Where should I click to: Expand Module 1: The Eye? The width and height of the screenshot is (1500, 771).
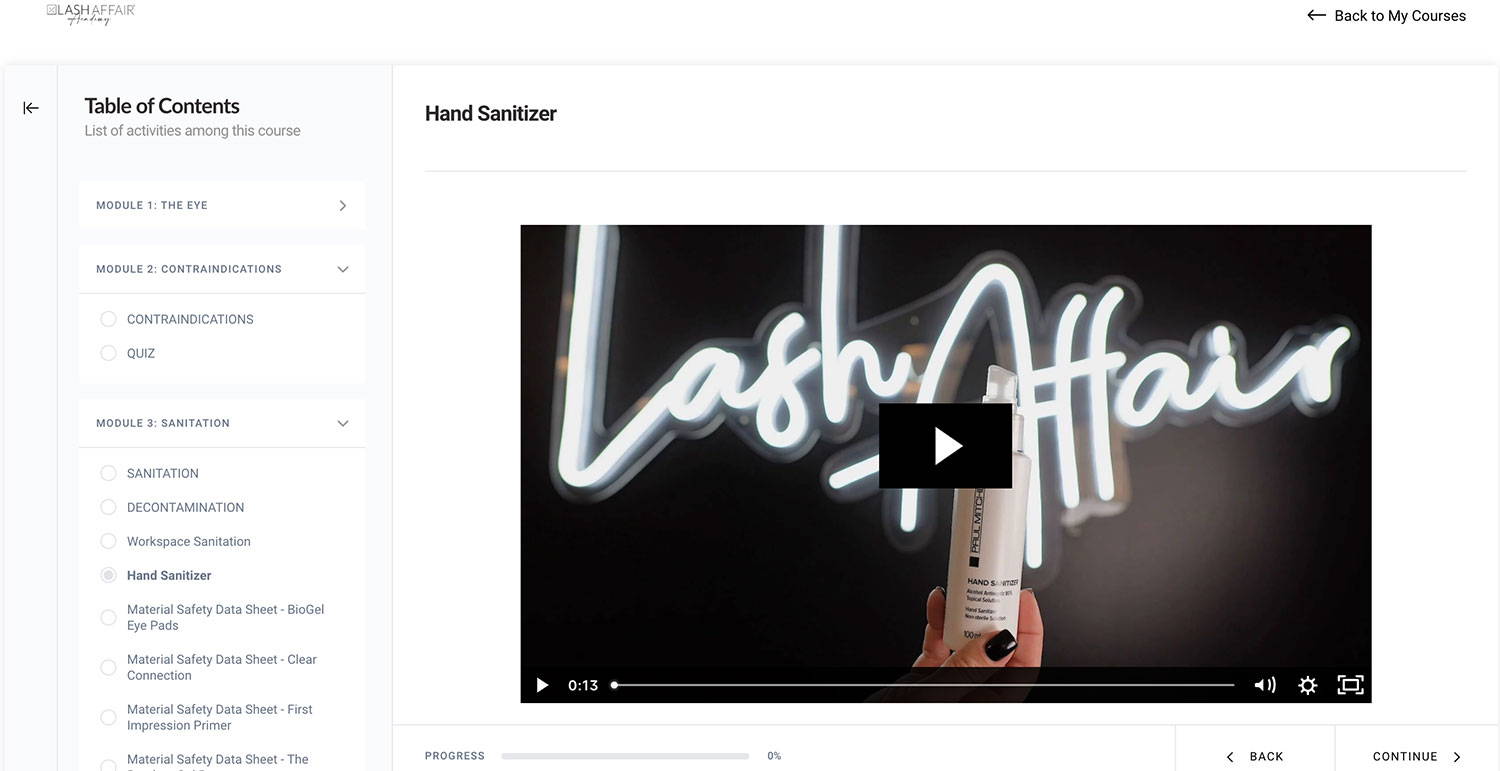point(222,205)
